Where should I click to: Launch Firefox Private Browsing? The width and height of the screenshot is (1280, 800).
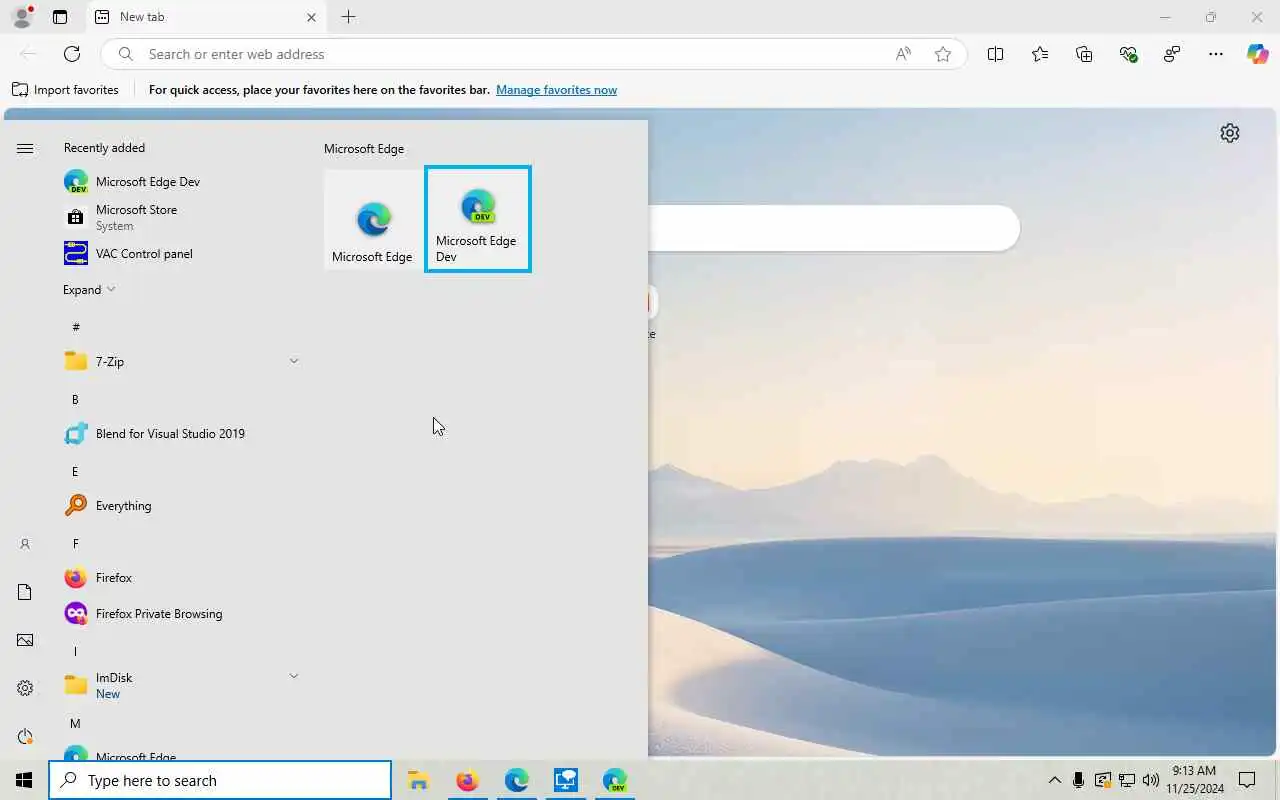180,613
